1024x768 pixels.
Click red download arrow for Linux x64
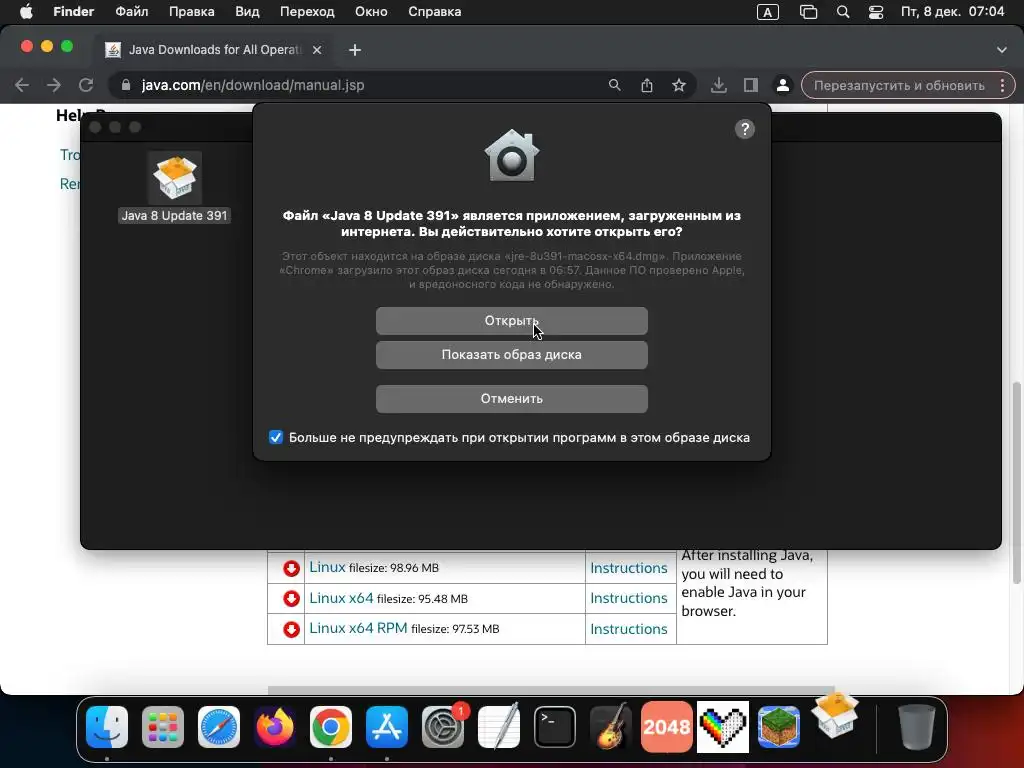[x=291, y=598]
